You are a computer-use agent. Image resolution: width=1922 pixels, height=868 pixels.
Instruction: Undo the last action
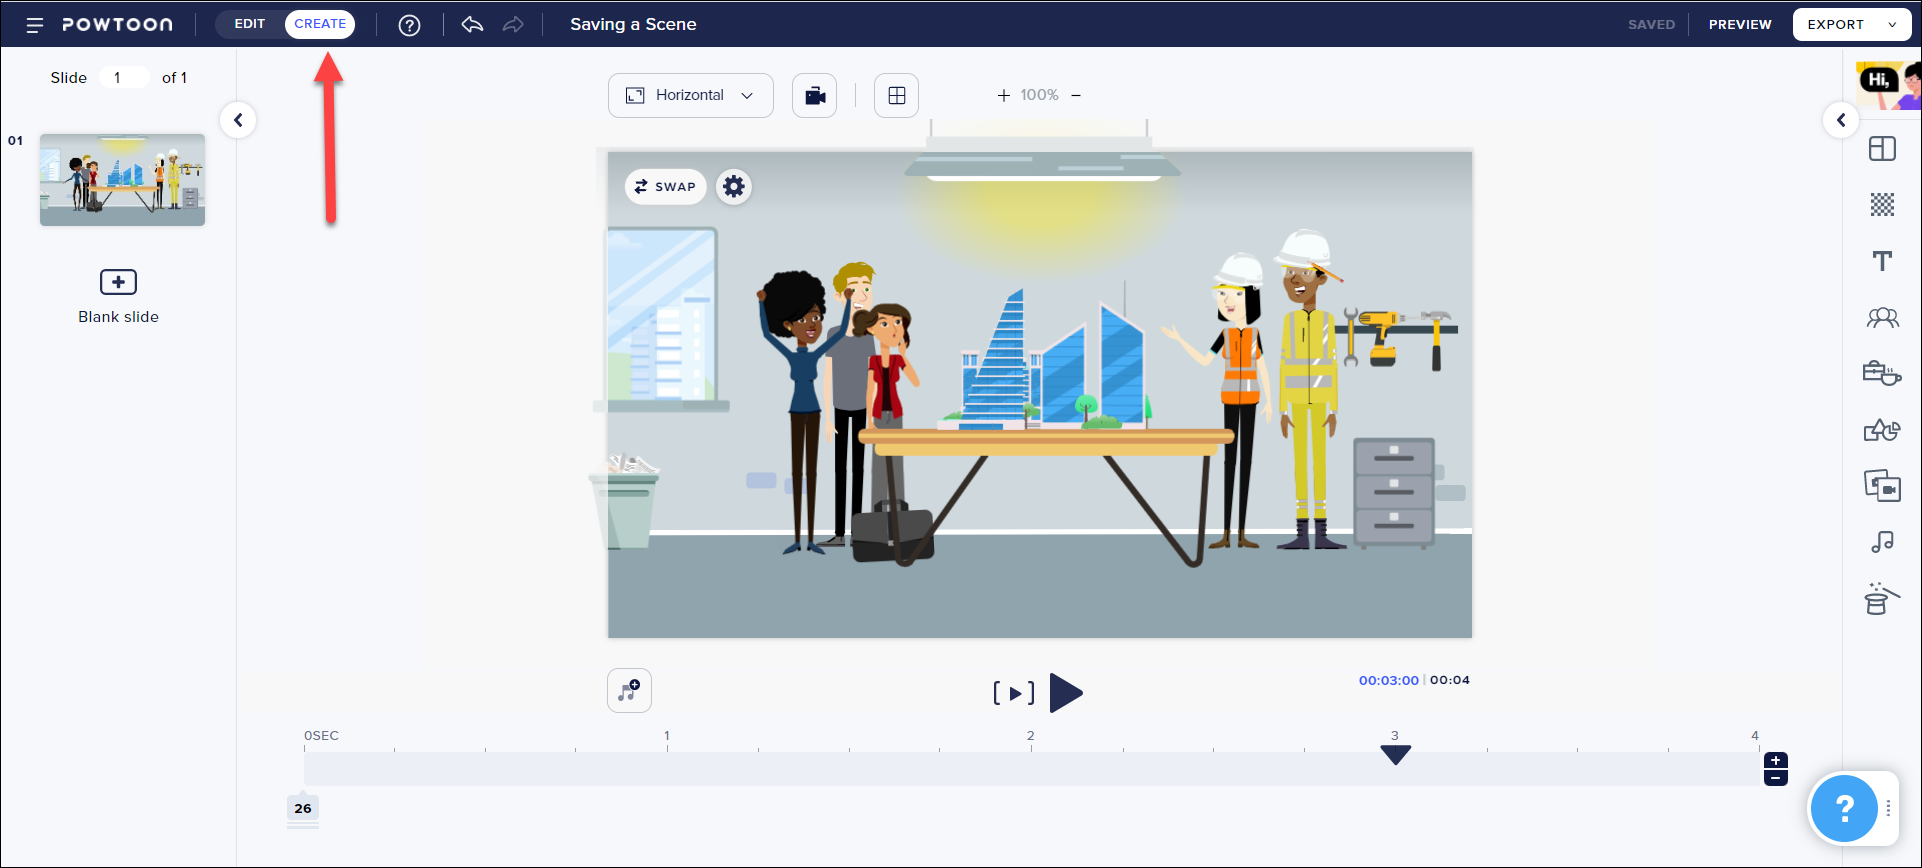[x=472, y=24]
